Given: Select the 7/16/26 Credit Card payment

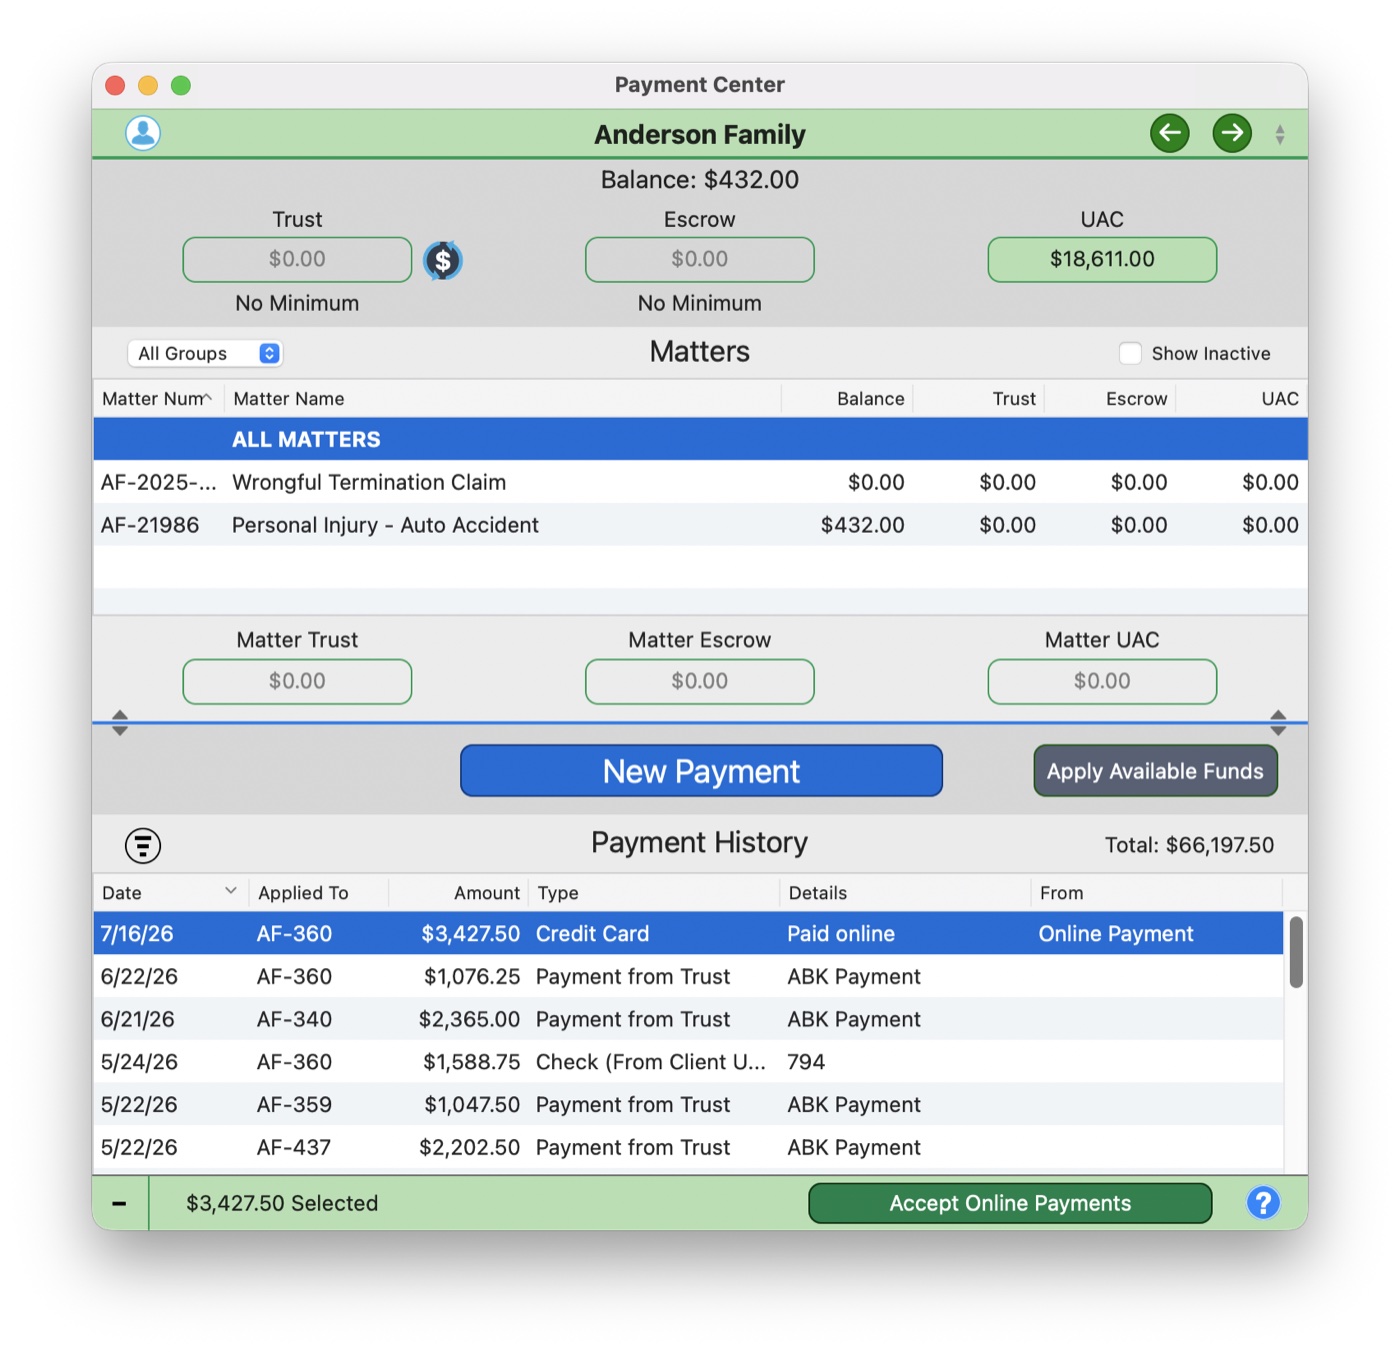Looking at the screenshot, I should [688, 933].
